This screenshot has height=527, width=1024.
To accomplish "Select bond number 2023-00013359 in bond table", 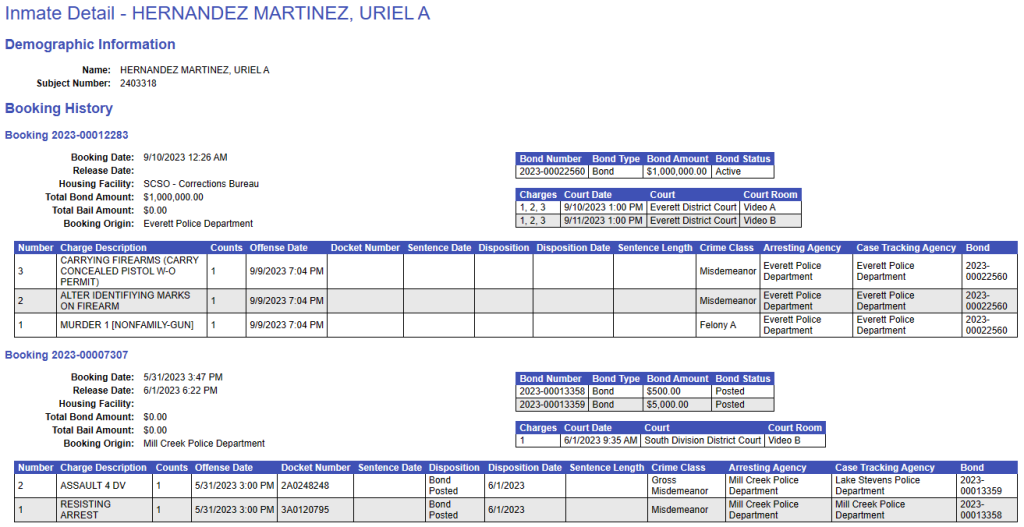I will click(552, 404).
